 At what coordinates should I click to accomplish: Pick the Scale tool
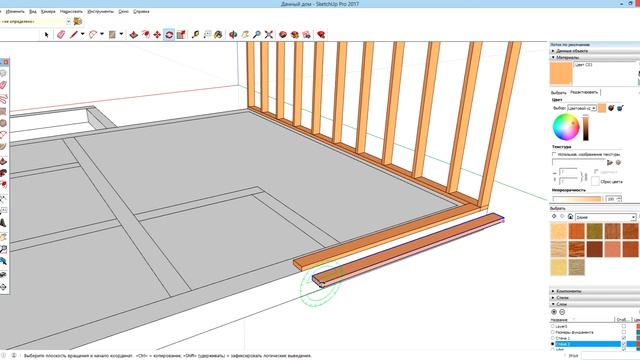181,35
